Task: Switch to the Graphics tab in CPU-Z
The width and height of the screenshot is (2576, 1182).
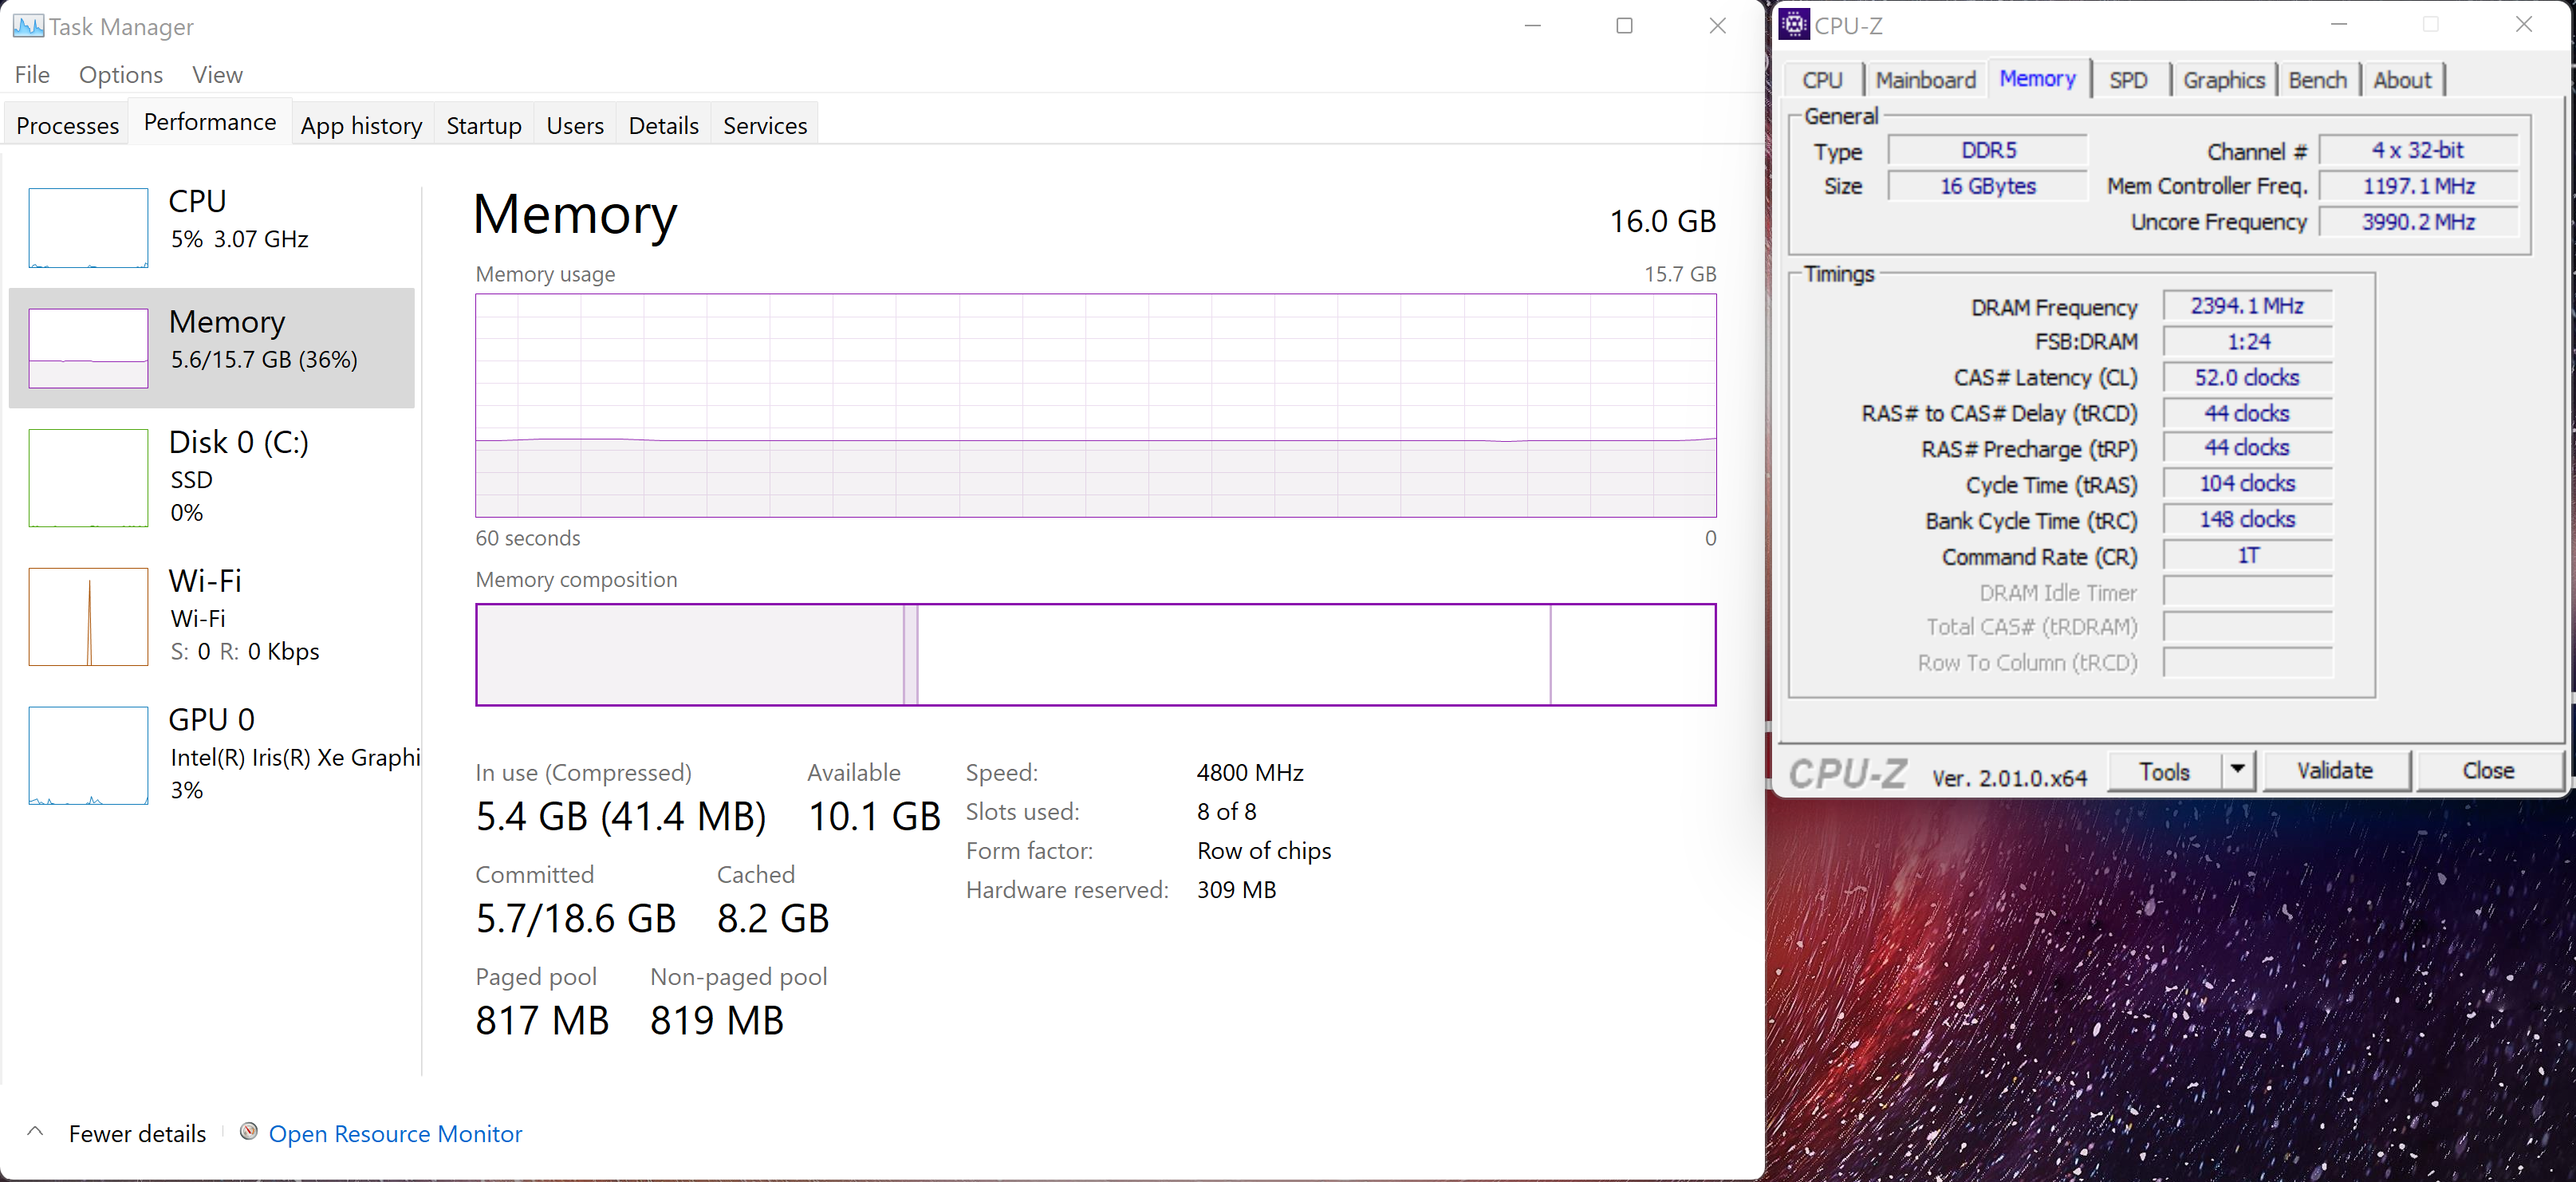Action: coord(2224,80)
